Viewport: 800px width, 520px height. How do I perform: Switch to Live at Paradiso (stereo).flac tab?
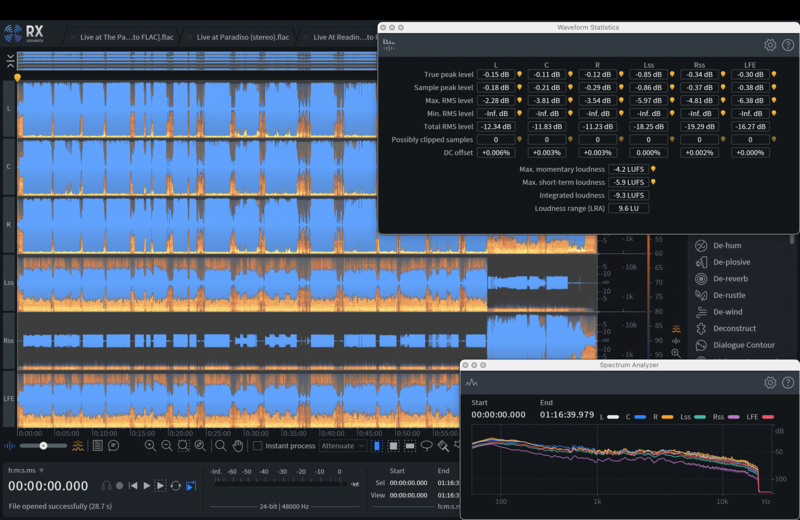242,37
